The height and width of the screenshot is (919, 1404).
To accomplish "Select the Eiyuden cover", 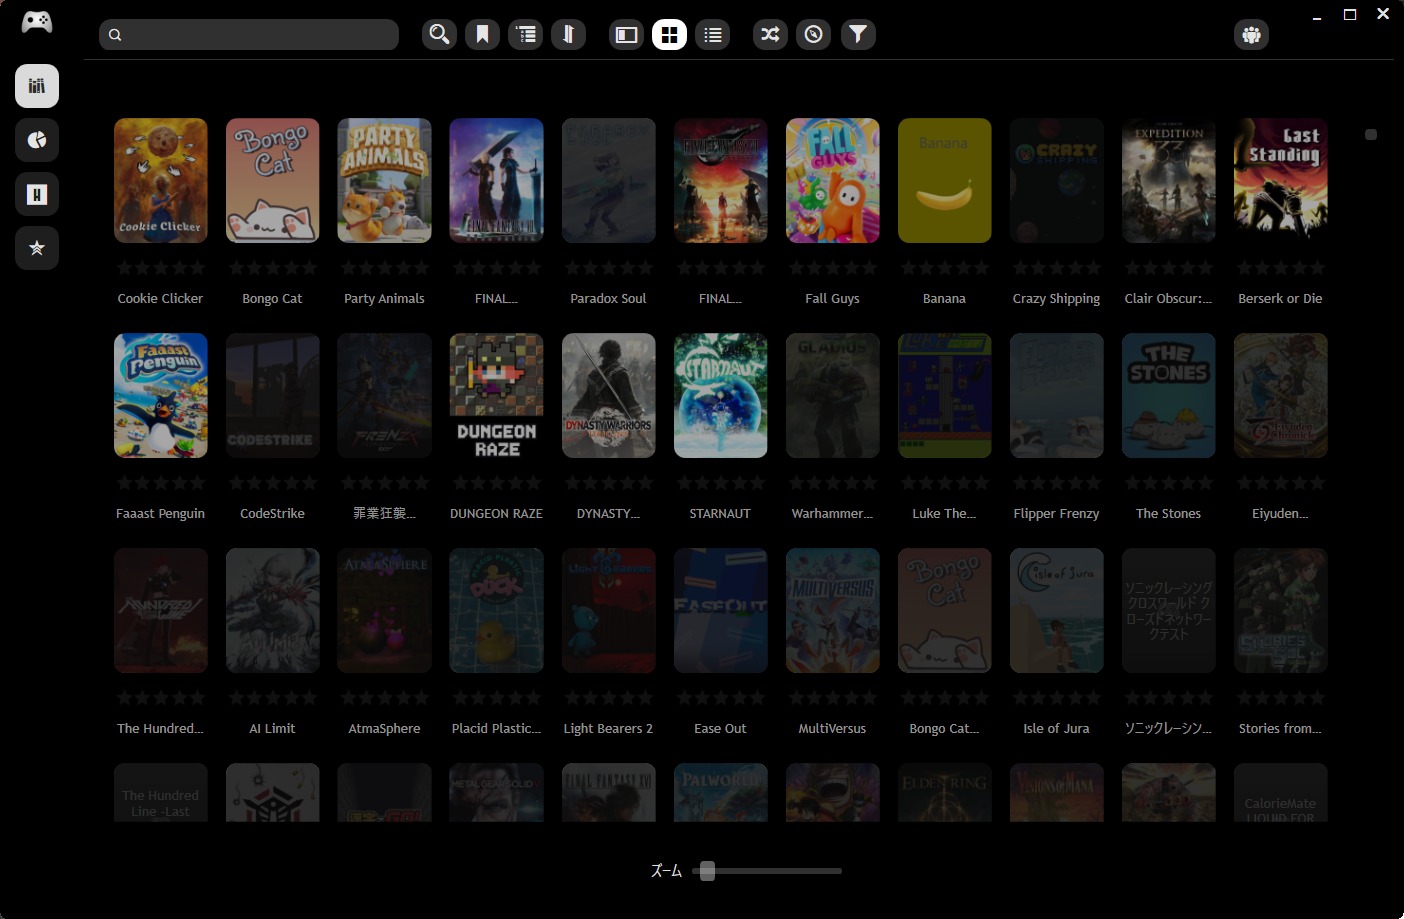I will click(x=1280, y=396).
